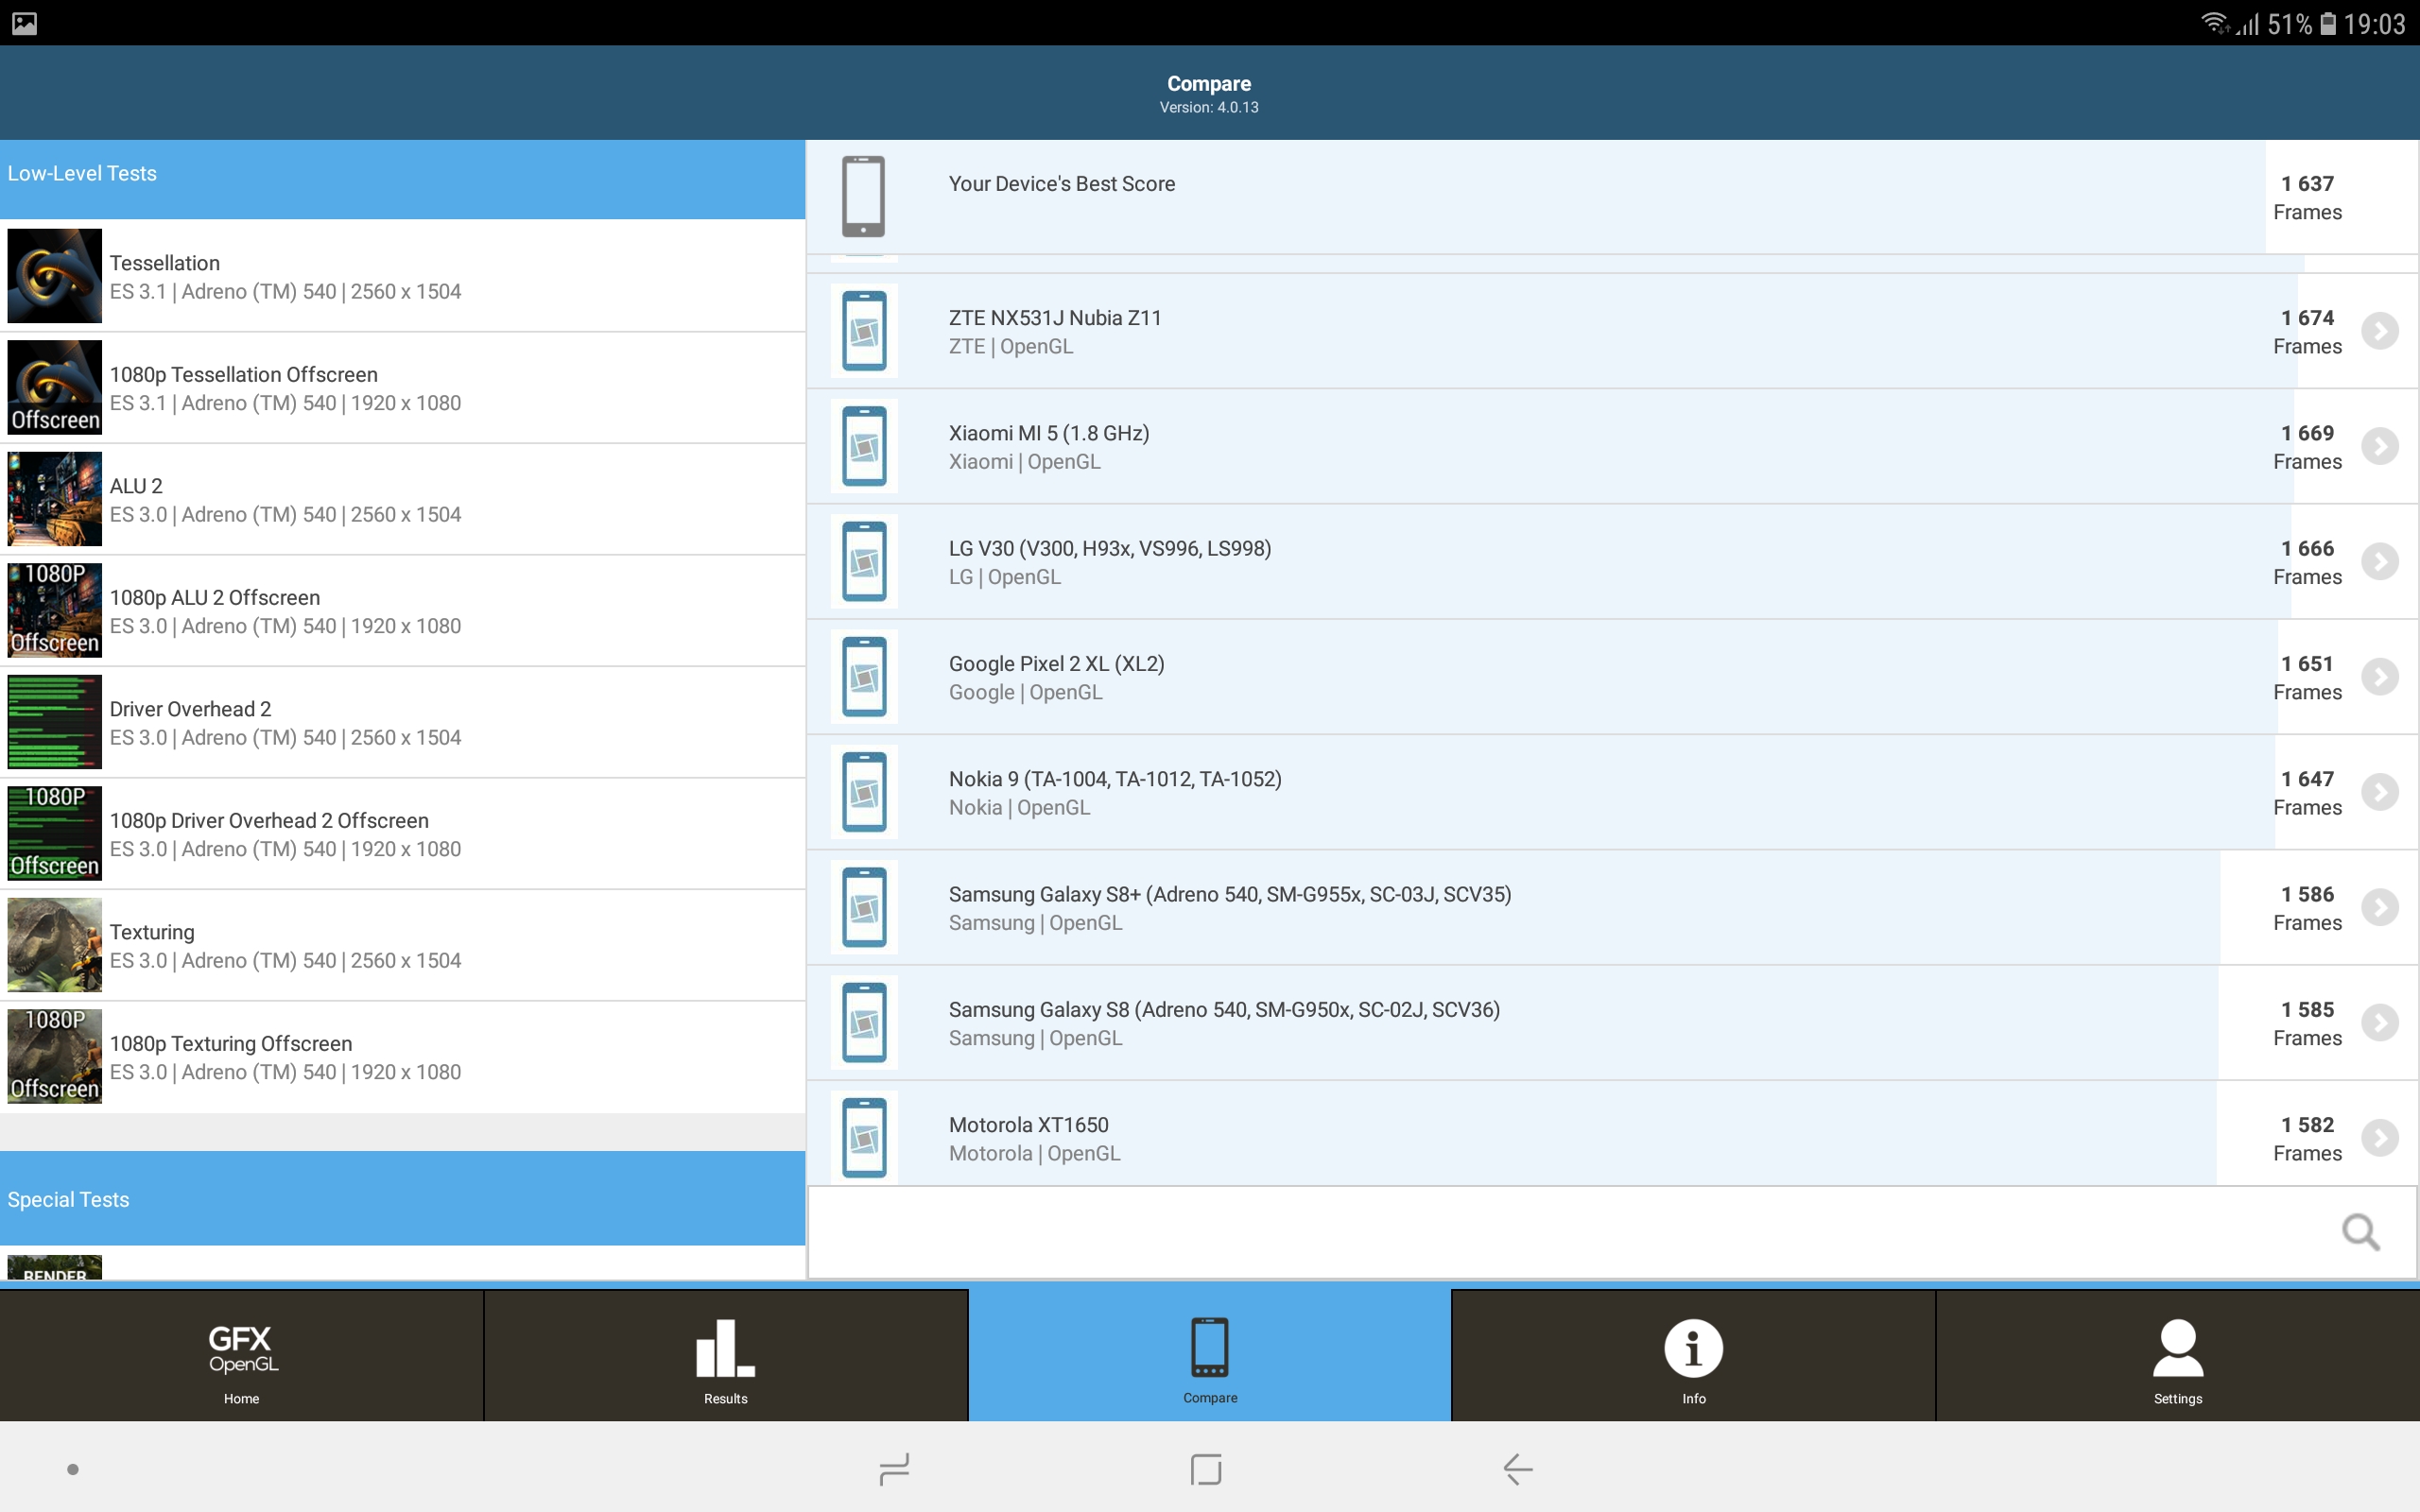Click the LG V30 device icon

pos(864,561)
